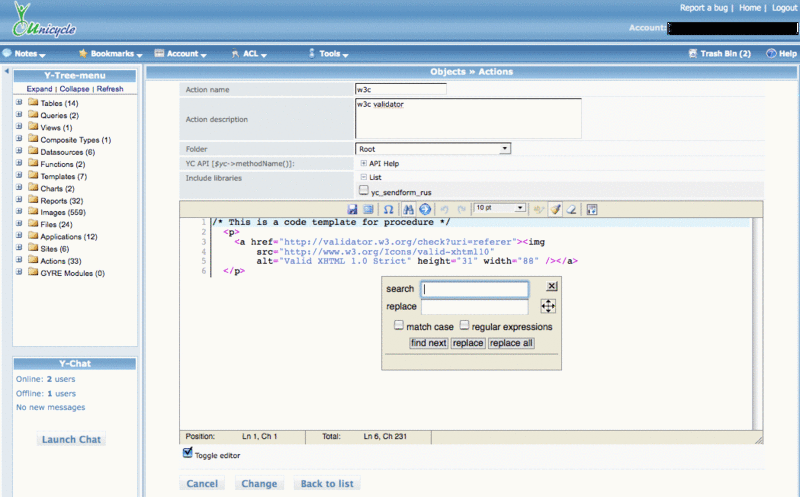Open the Tools menu
The height and width of the screenshot is (497, 800).
(x=329, y=53)
